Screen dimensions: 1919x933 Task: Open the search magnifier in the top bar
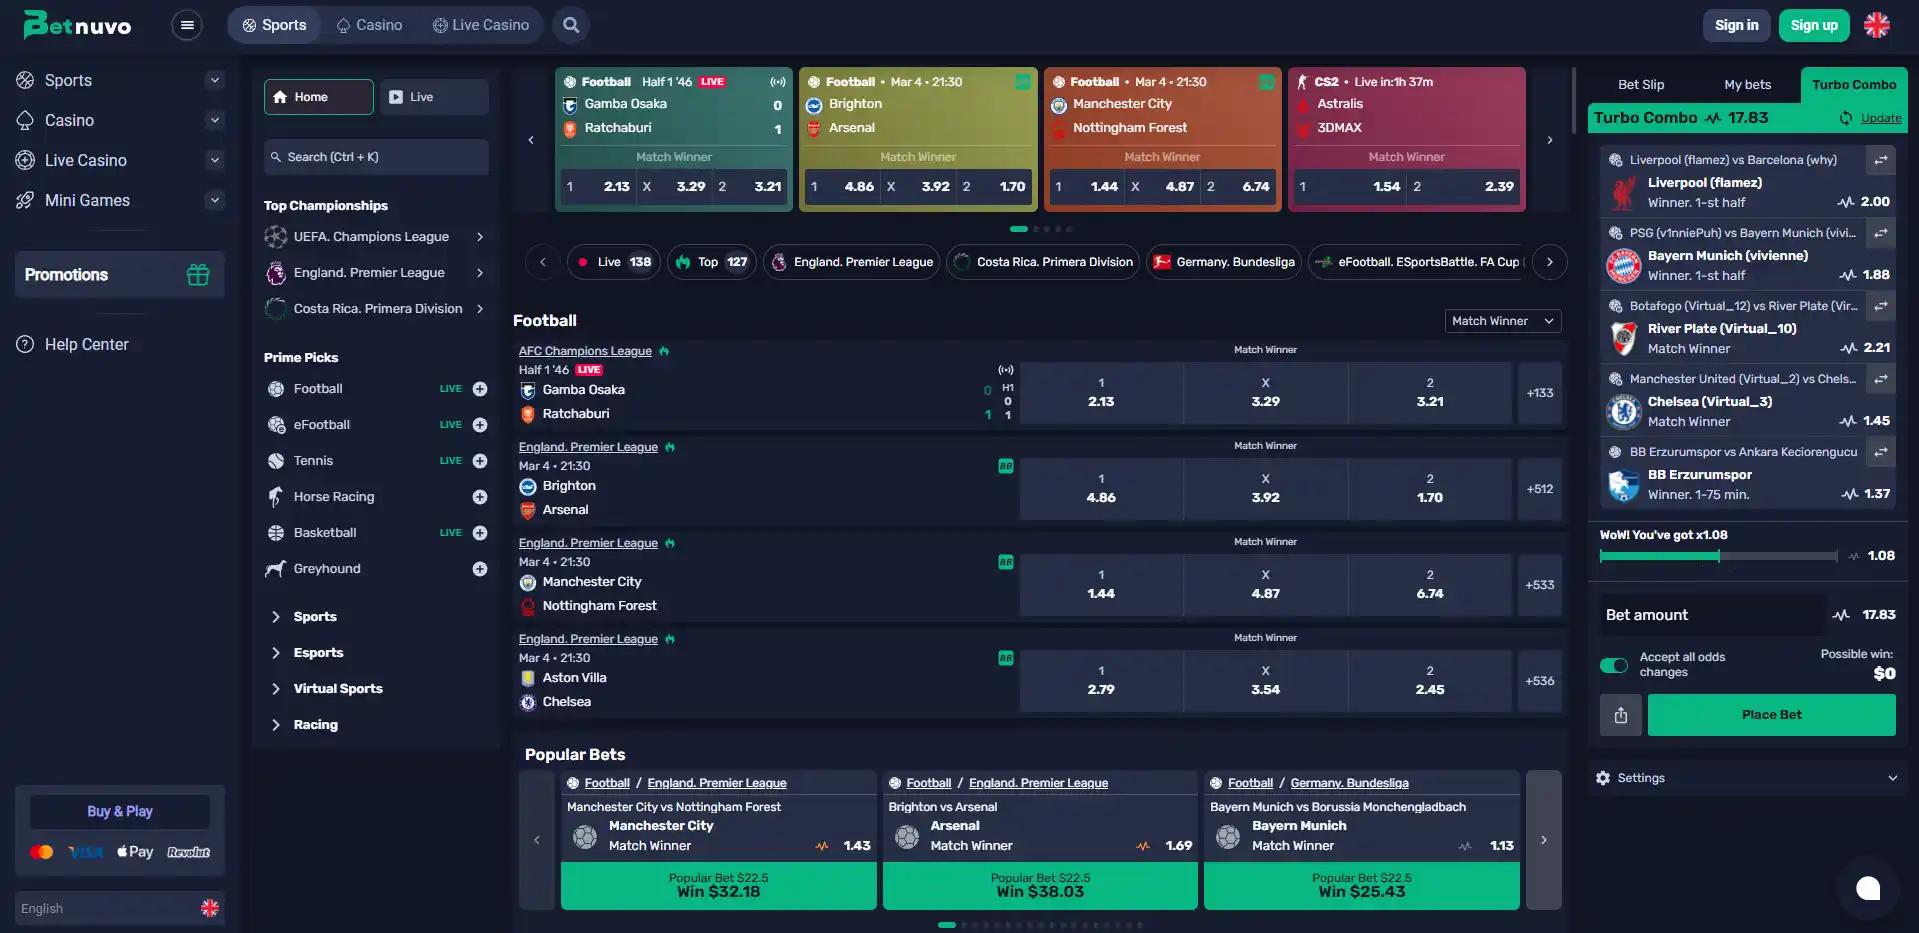(x=571, y=25)
